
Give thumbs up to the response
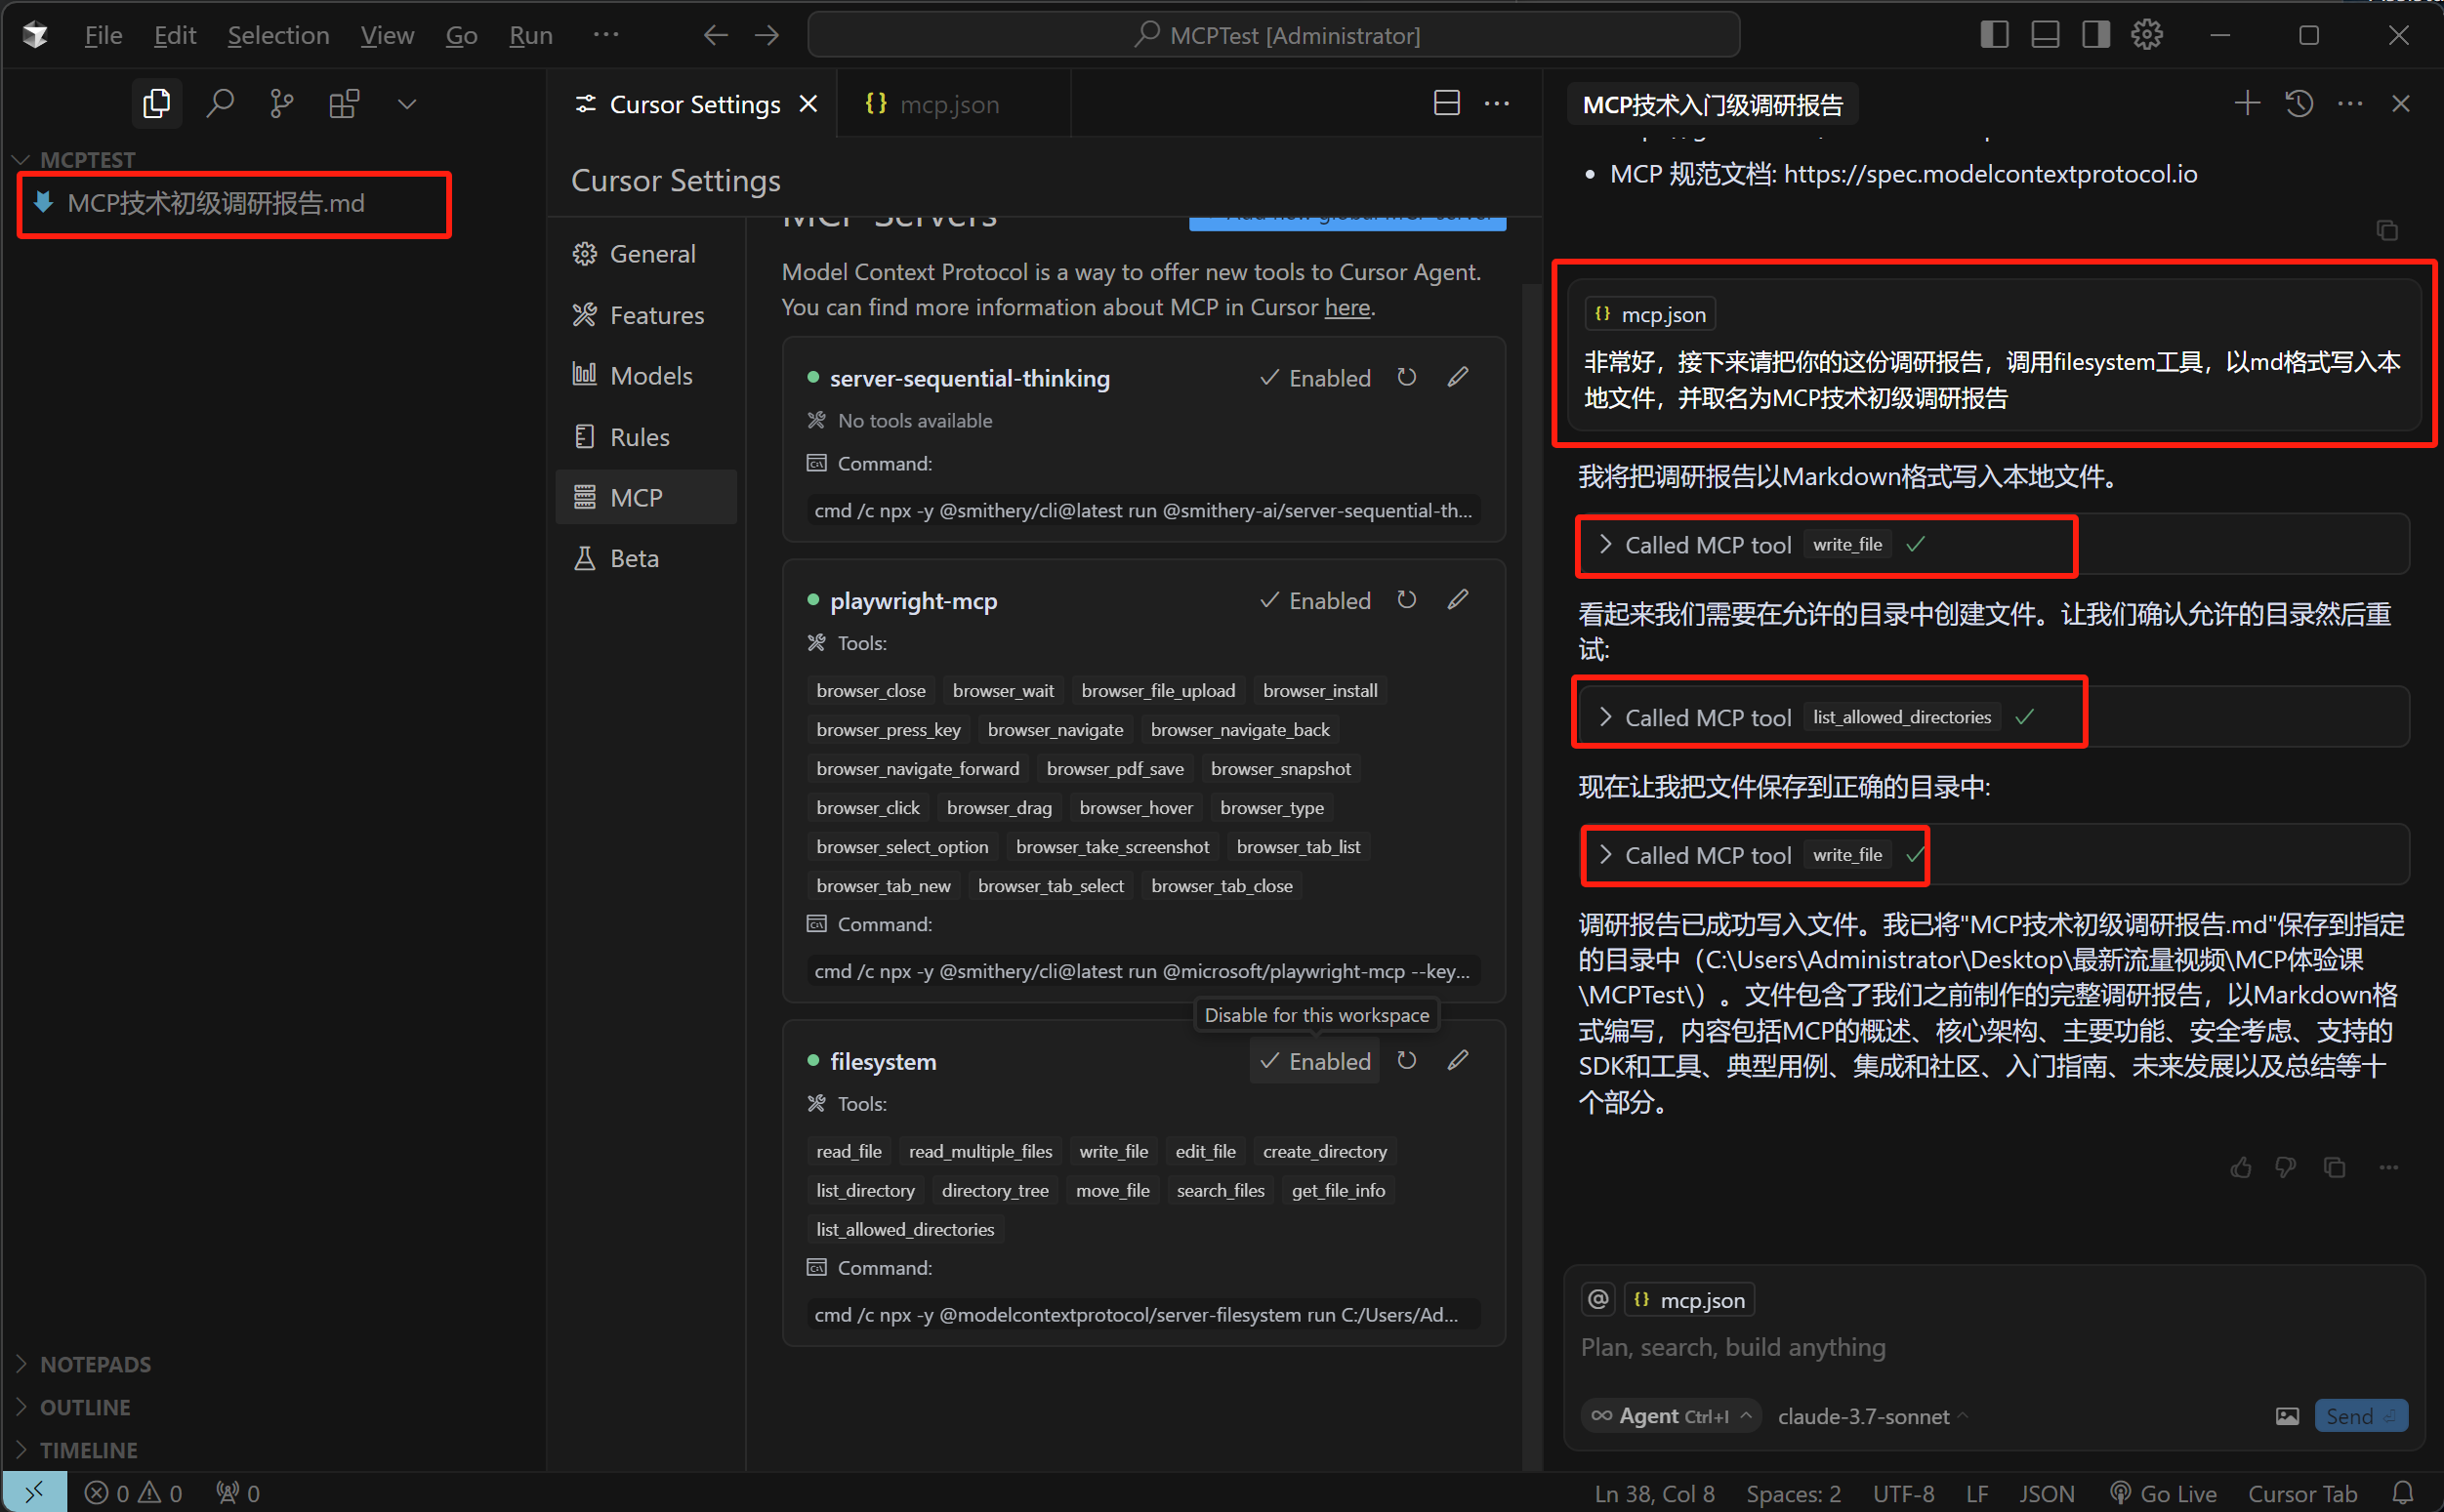[x=2241, y=1167]
